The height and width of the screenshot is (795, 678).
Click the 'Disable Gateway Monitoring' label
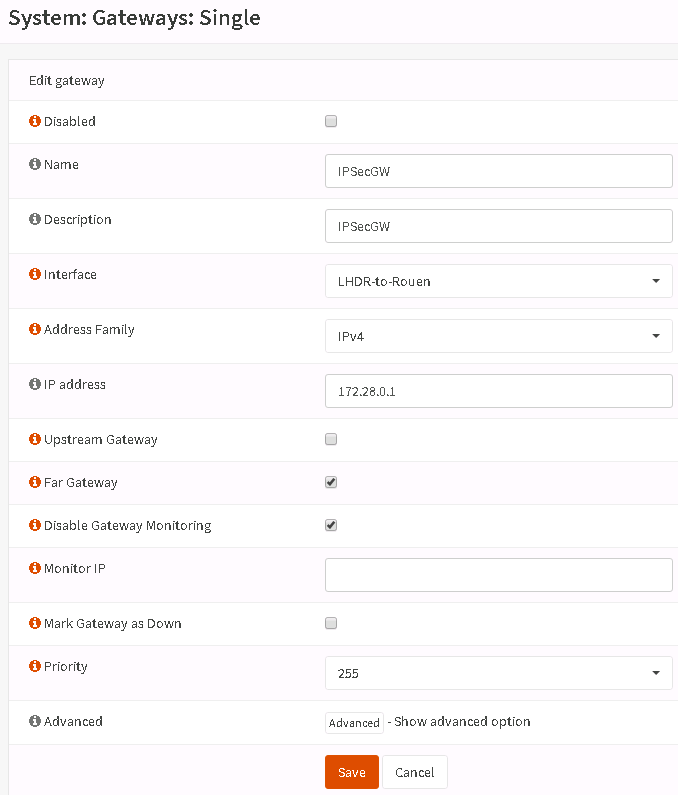(127, 526)
